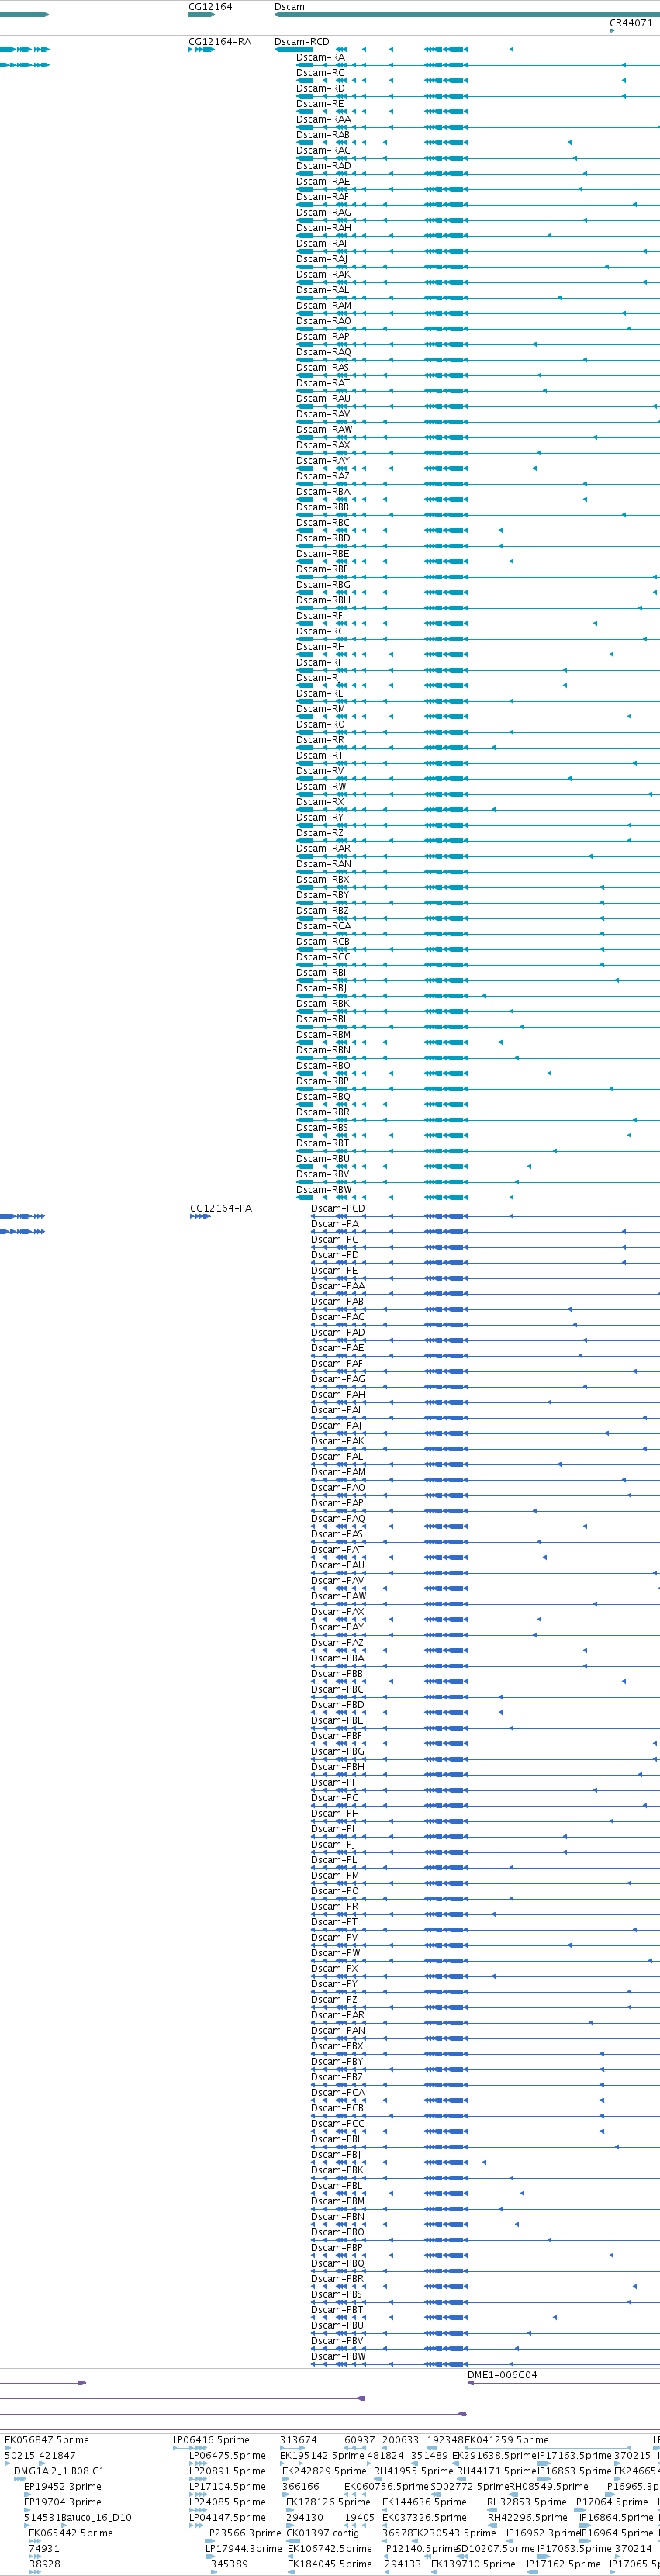This screenshot has width=660, height=2576.
Task: Select transcript Dscam-RBQ
Action: 323,1097
